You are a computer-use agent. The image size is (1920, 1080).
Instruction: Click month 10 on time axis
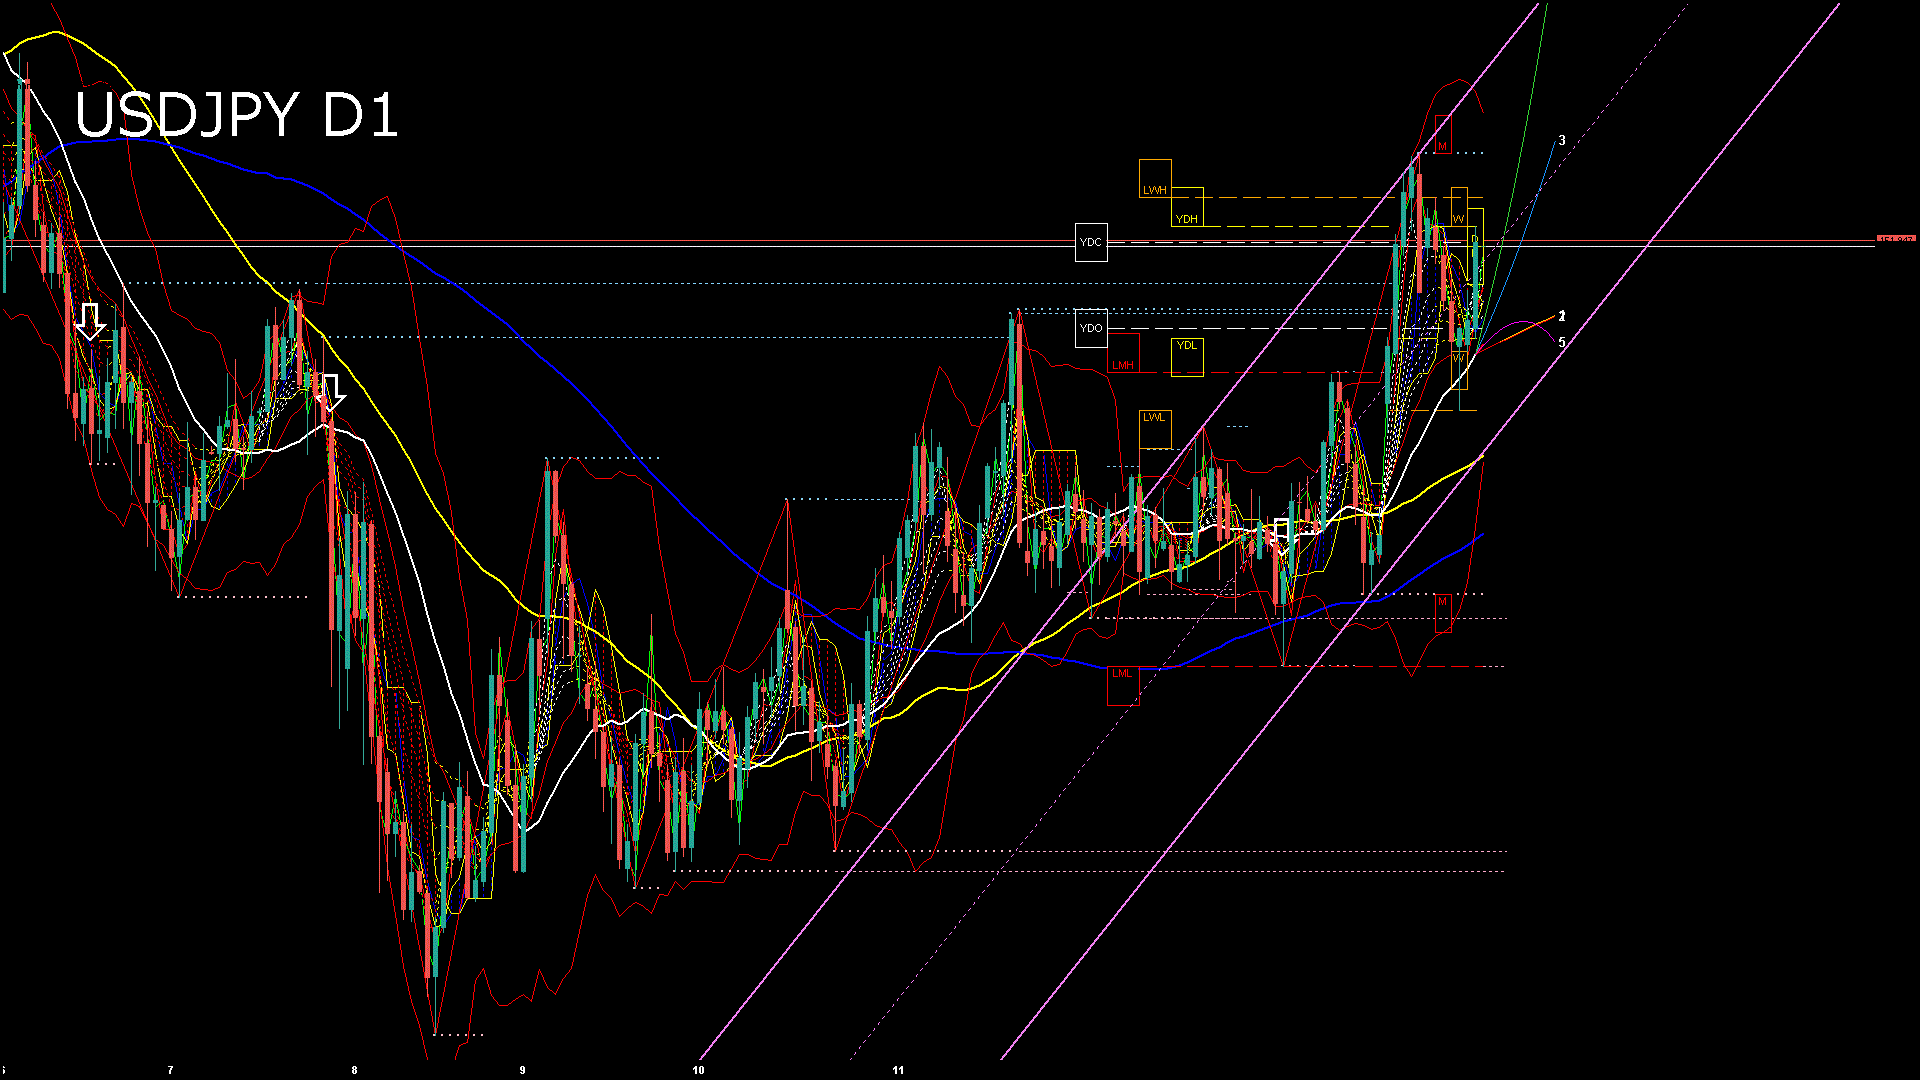pyautogui.click(x=698, y=1070)
